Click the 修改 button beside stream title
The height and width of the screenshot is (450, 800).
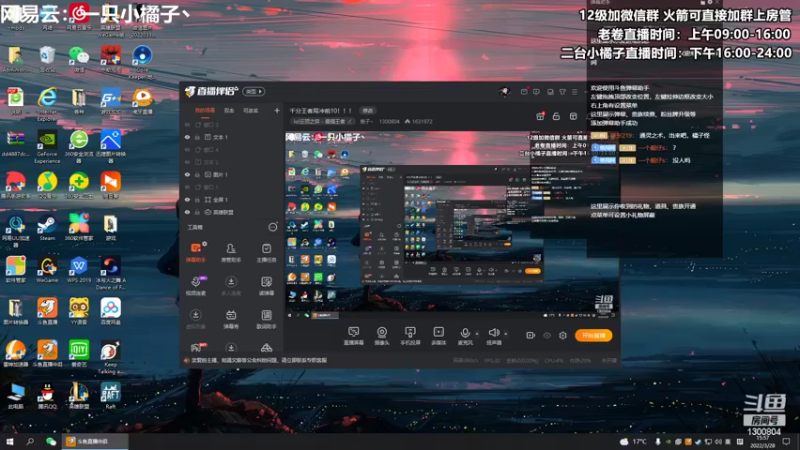368,110
